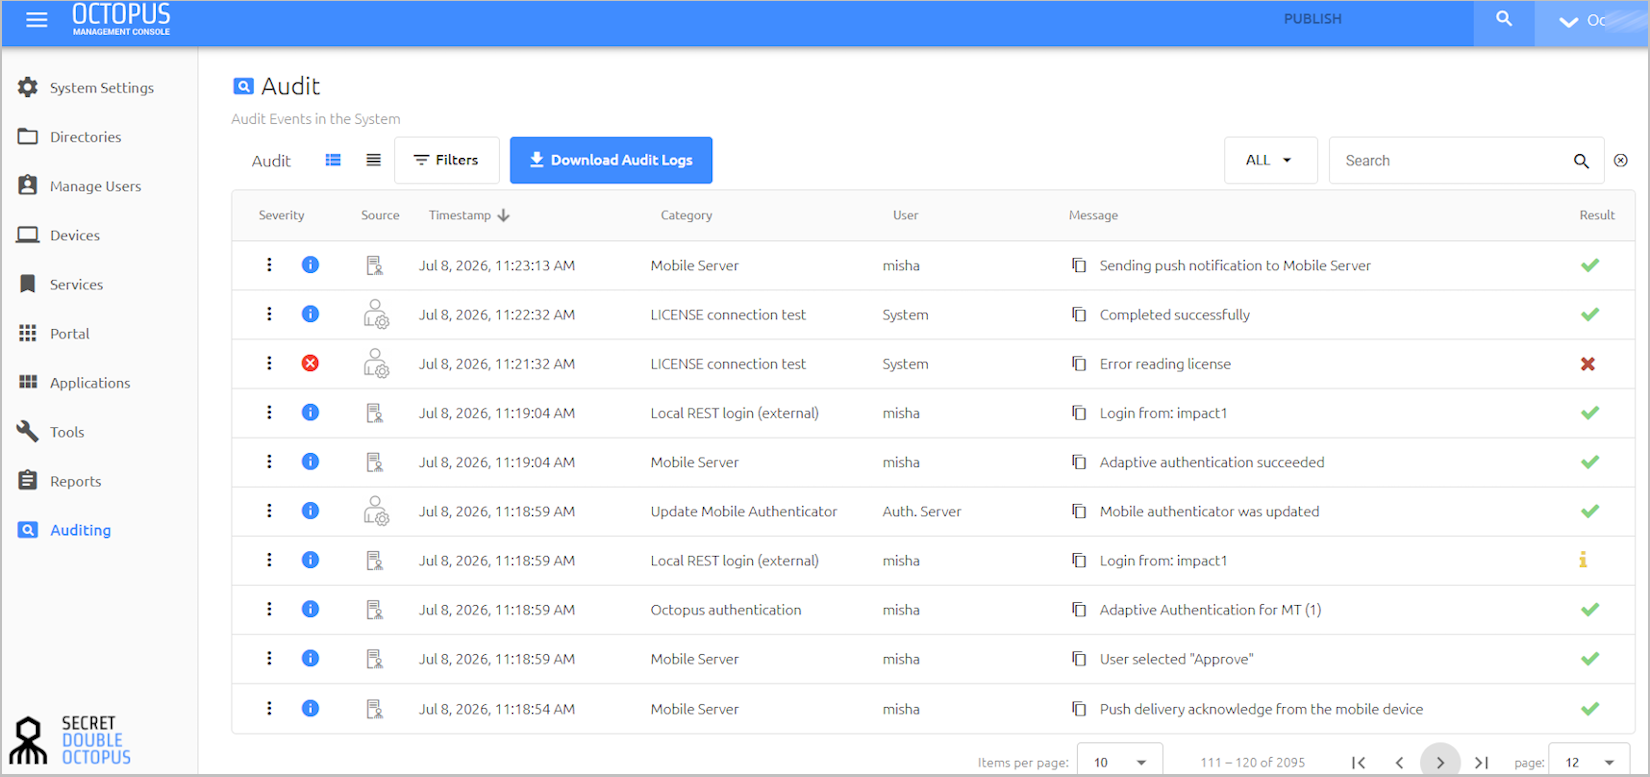
Task: Sort by Timestamp column header
Action: [x=469, y=215]
